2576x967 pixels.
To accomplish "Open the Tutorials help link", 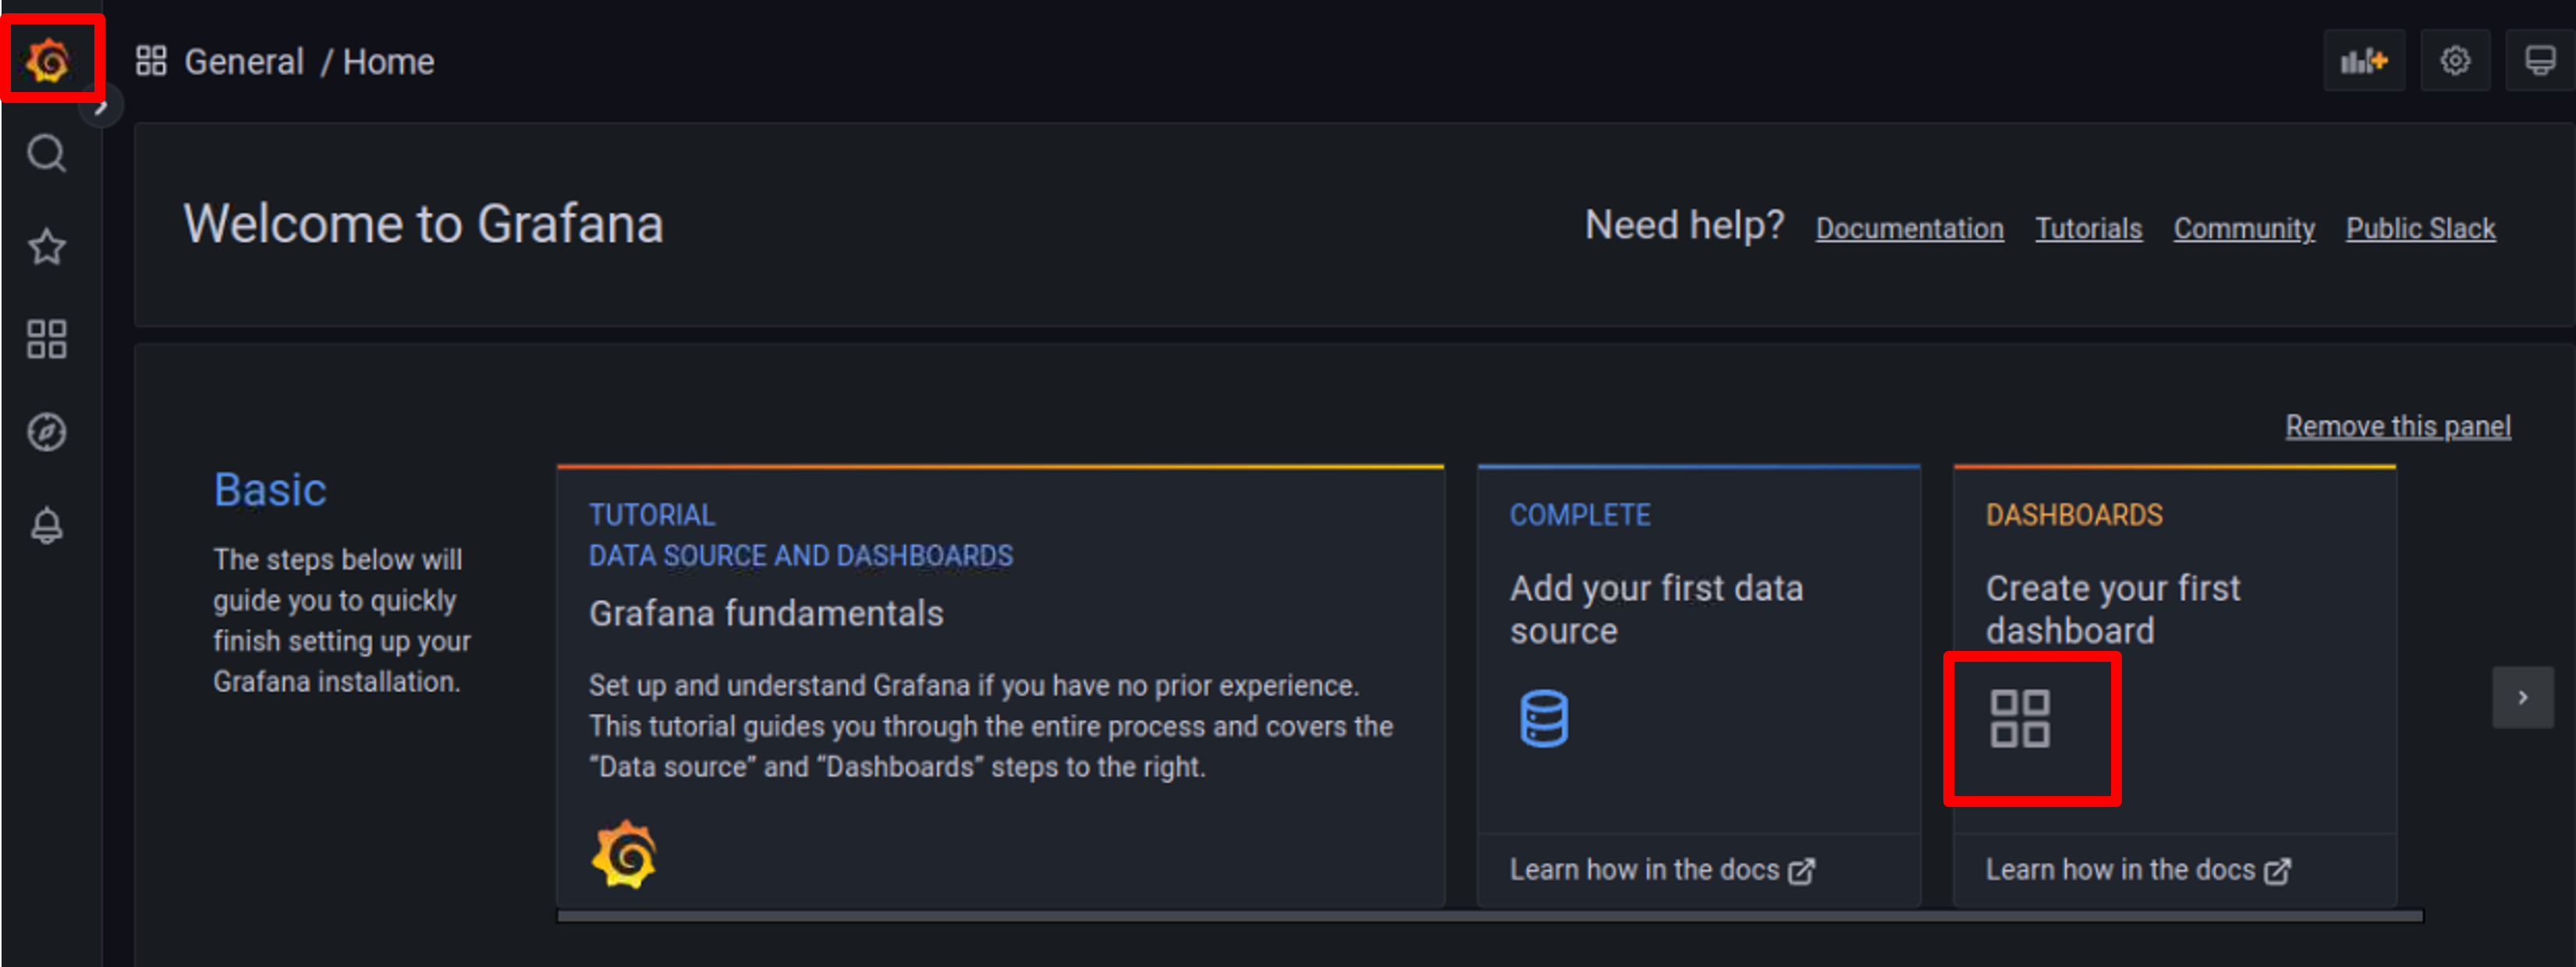I will pos(2088,228).
